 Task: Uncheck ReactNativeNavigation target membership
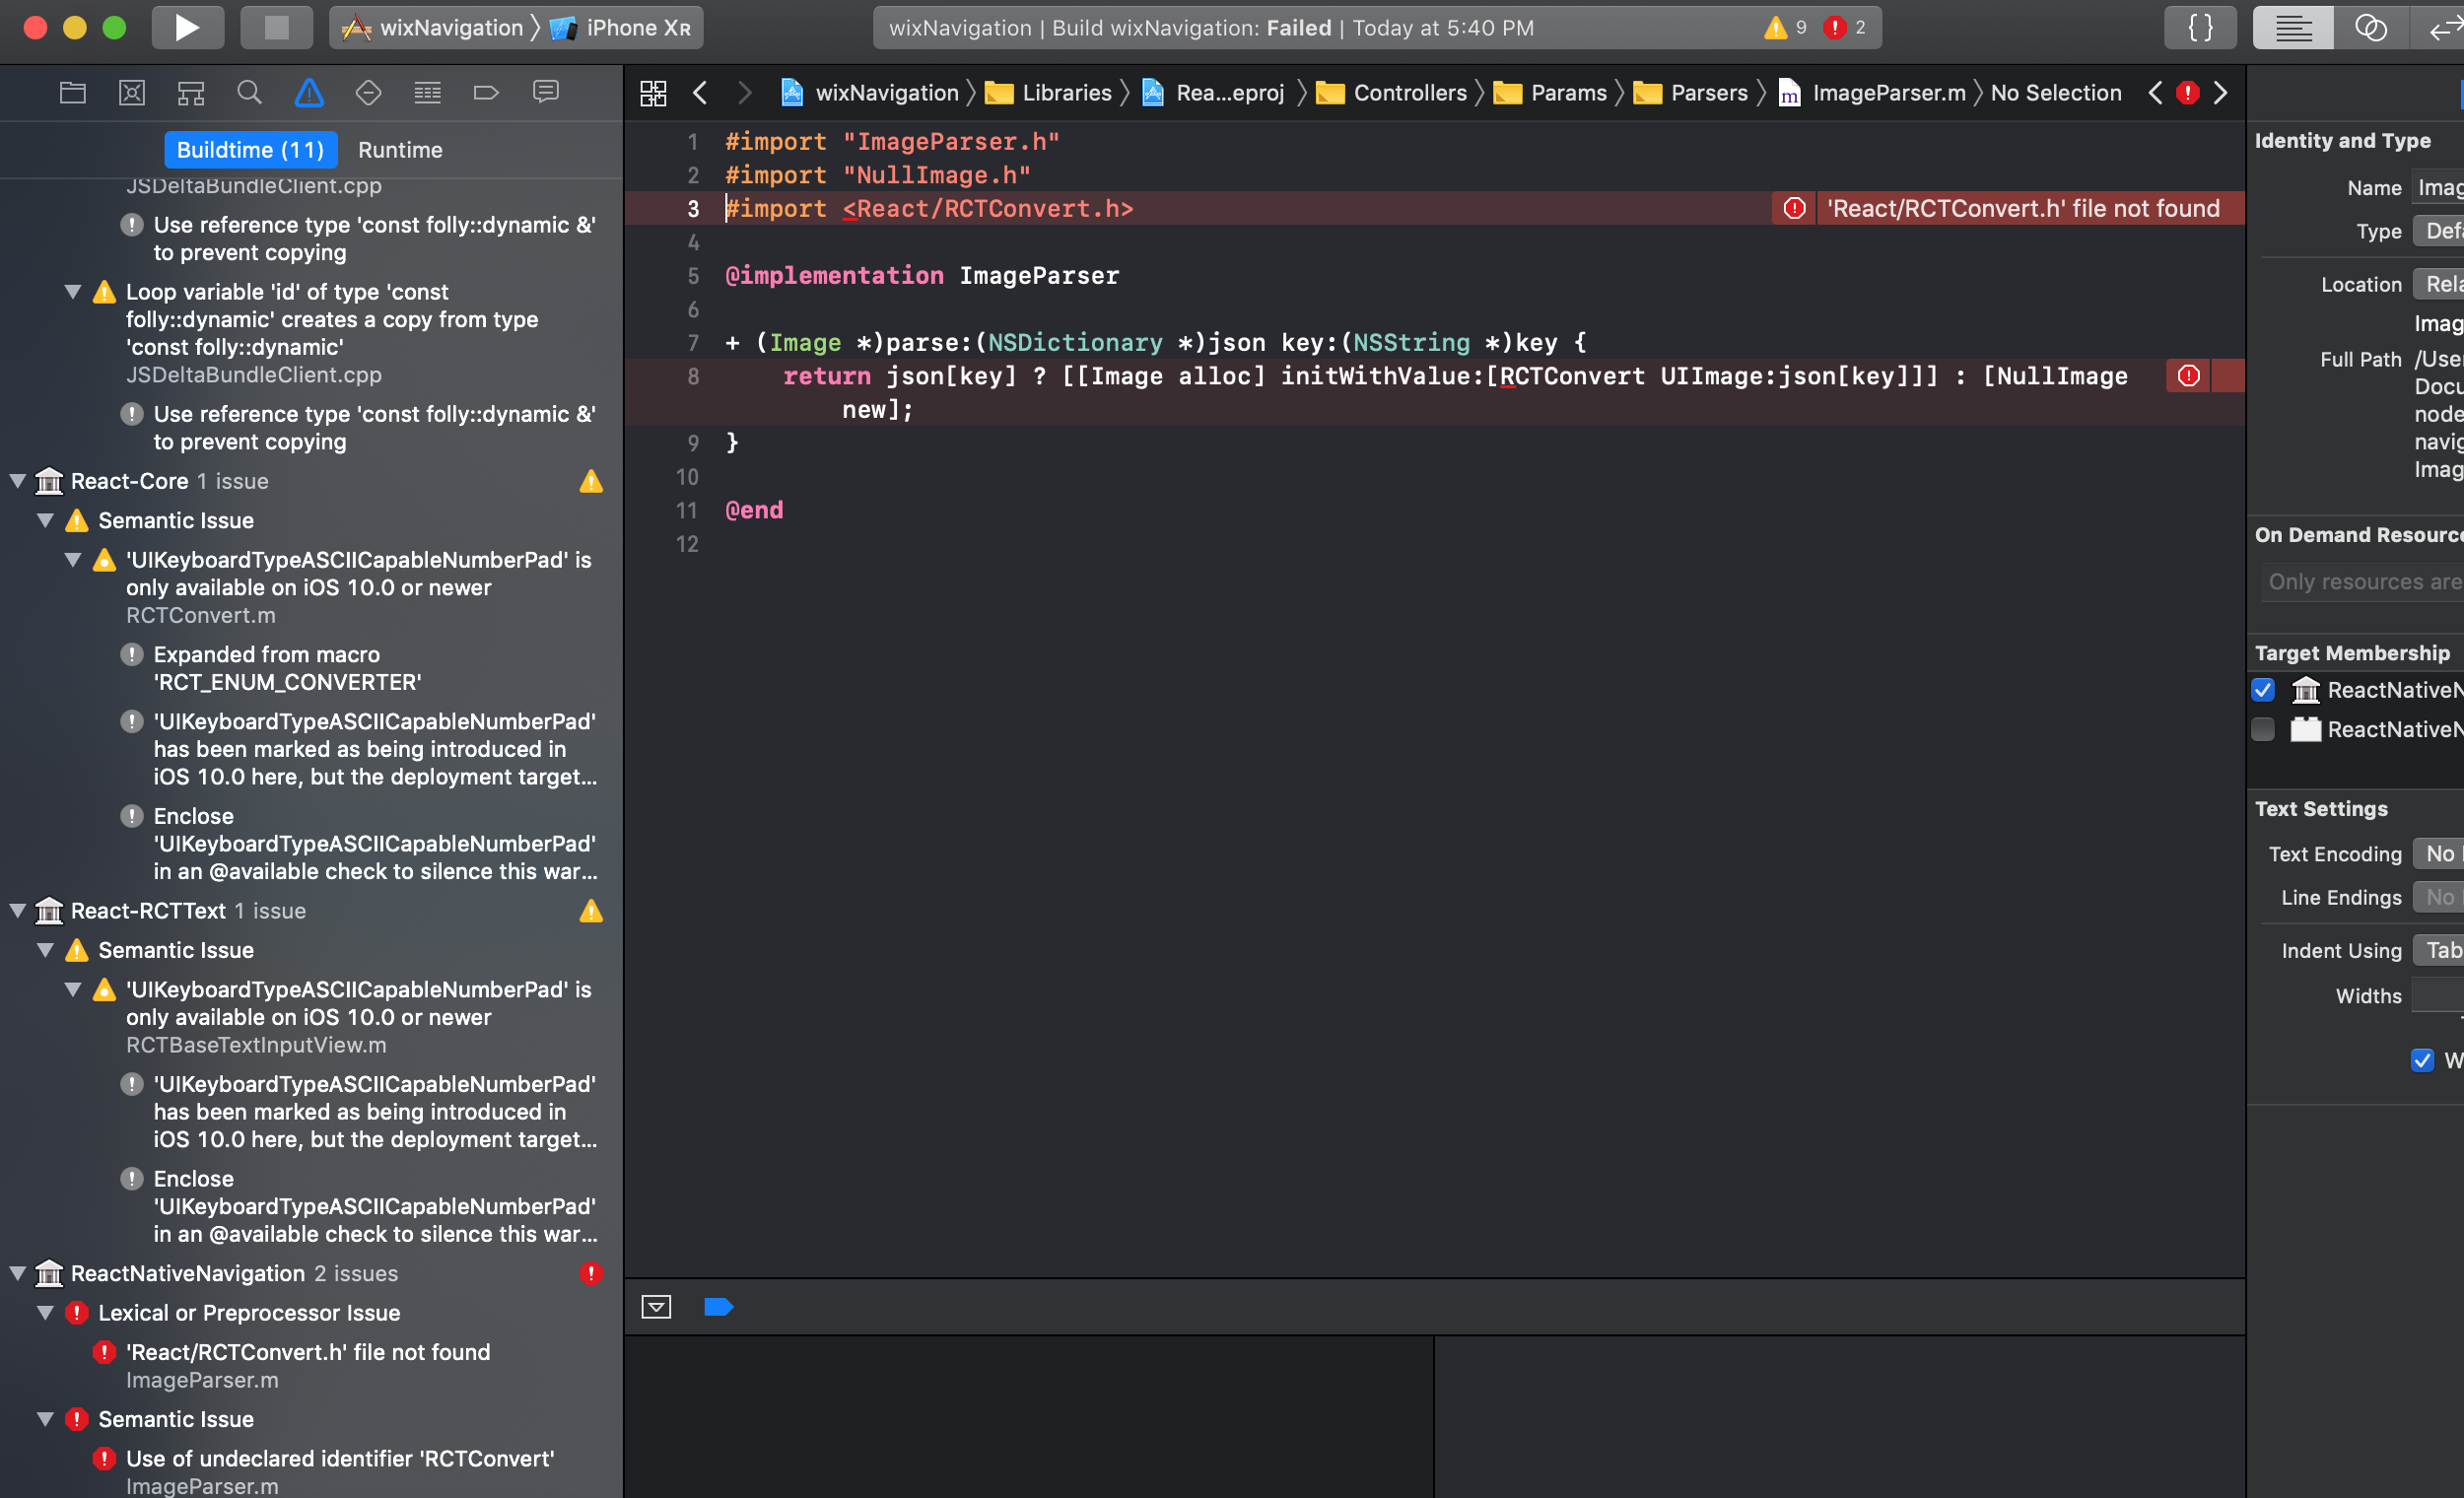(2265, 690)
